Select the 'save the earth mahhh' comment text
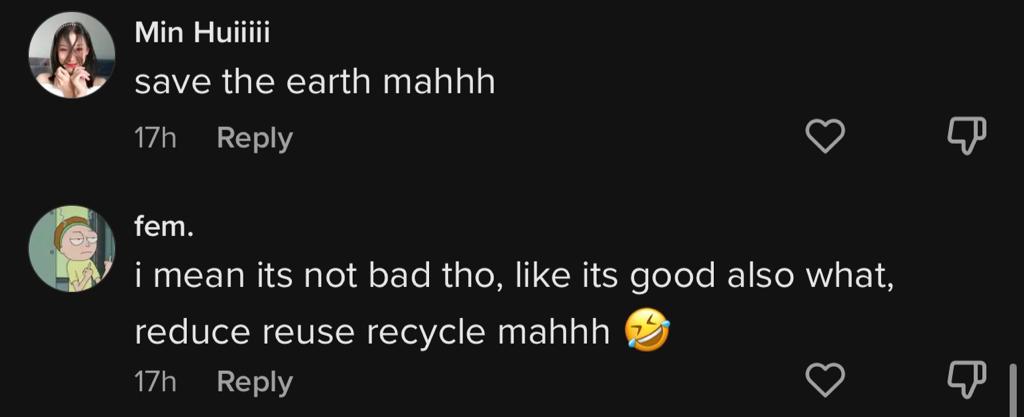 [x=315, y=83]
